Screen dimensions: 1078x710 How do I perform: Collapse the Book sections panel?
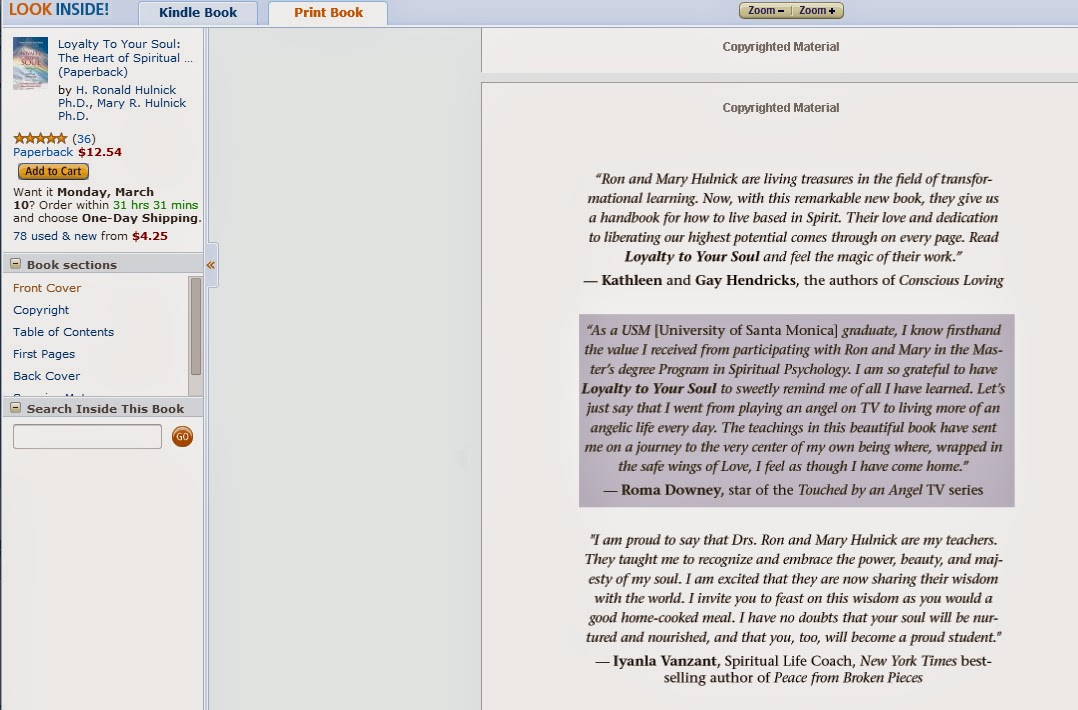tap(16, 264)
